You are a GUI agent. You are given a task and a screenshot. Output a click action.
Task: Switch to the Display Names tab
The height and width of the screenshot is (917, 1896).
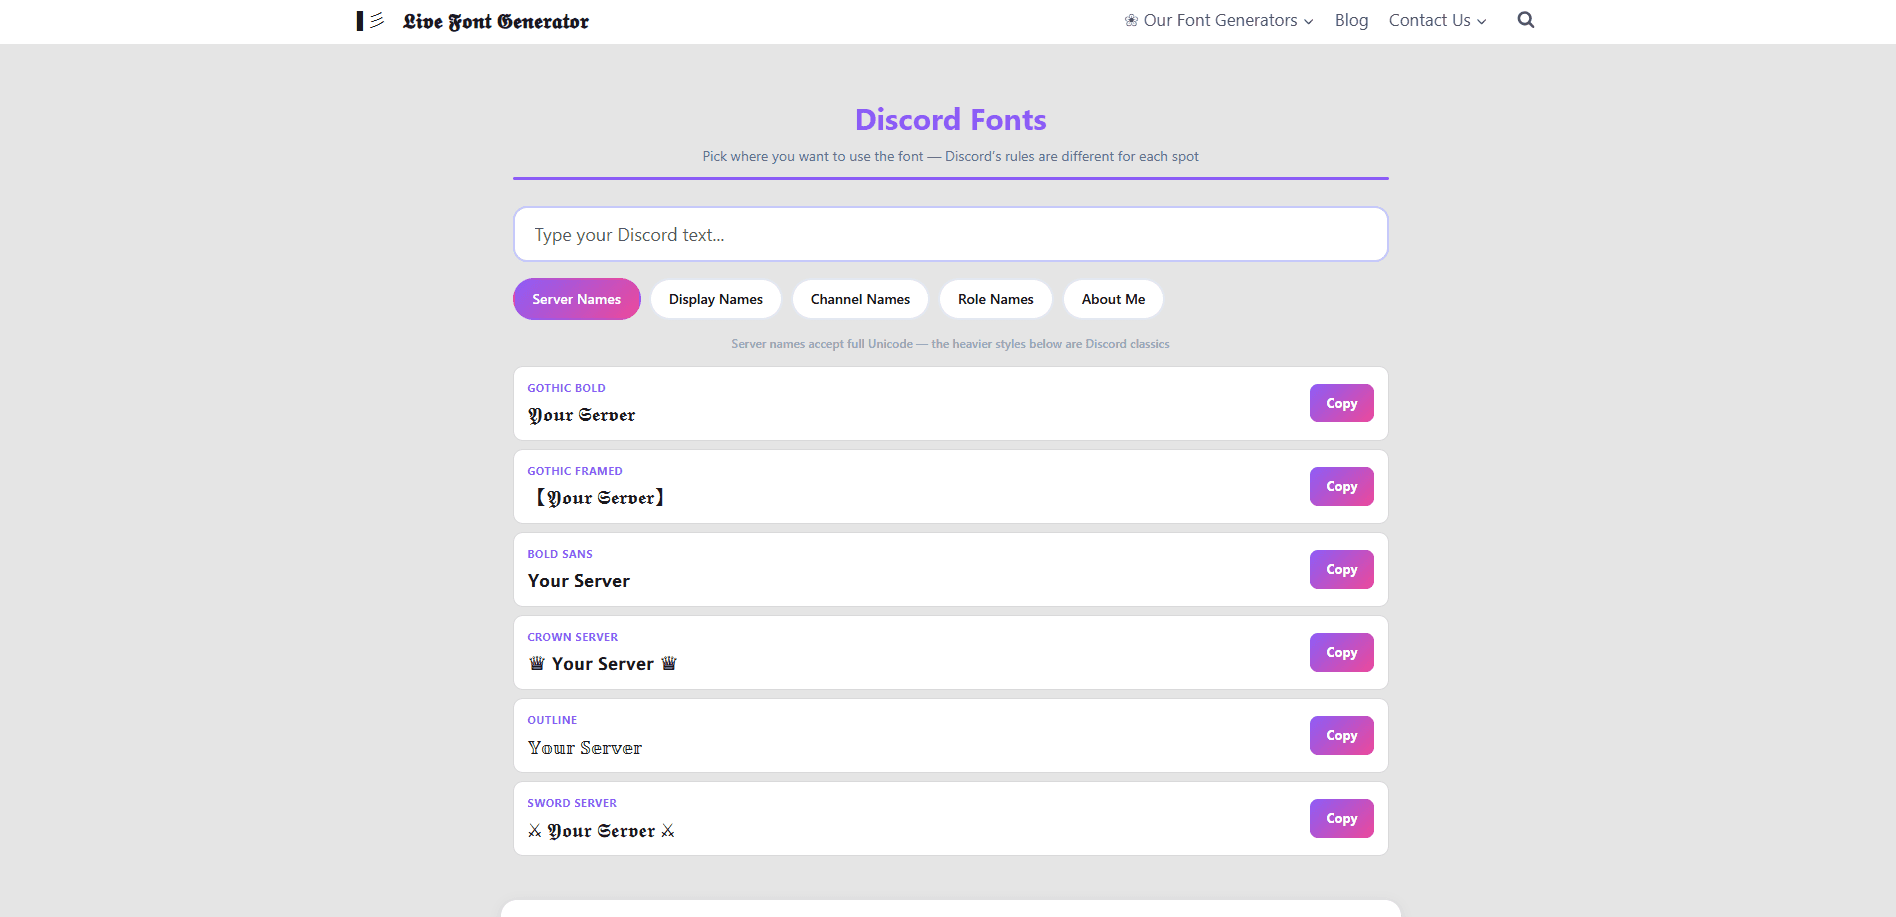pyautogui.click(x=716, y=299)
